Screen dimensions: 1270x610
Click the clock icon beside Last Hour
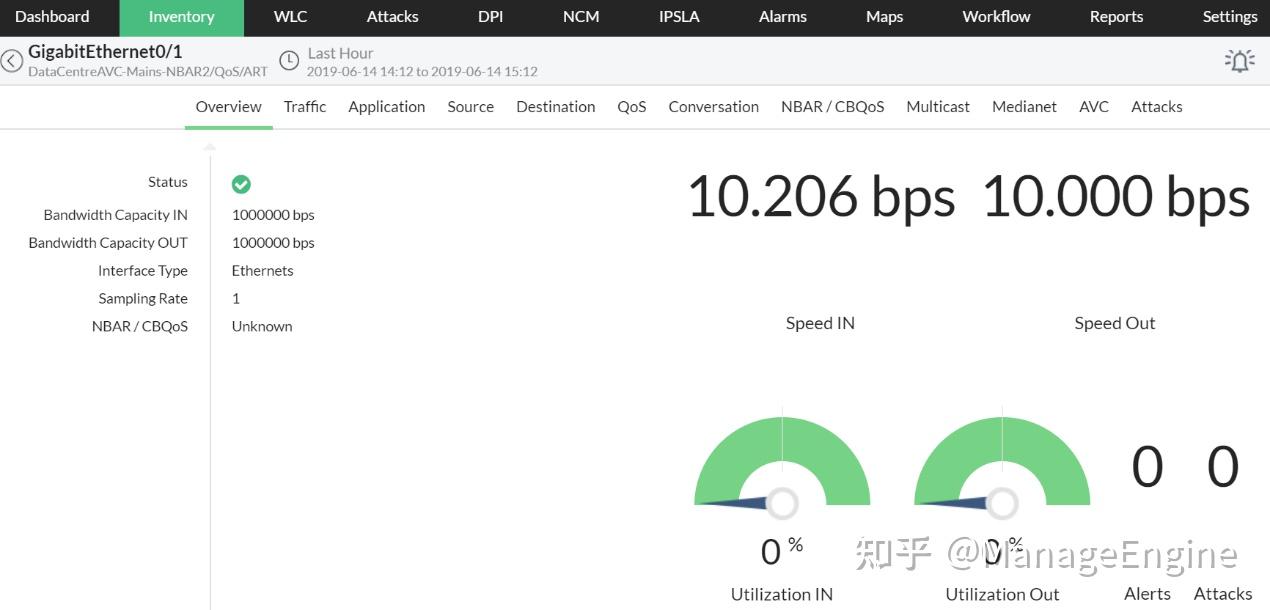coord(289,60)
